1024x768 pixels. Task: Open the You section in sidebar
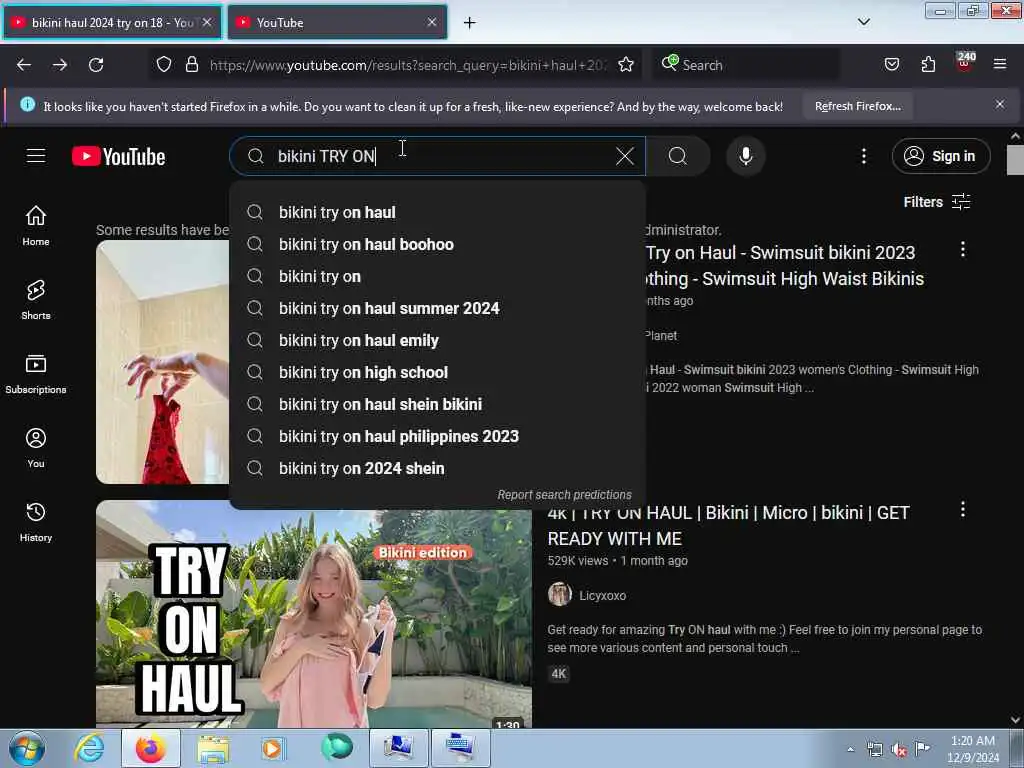point(36,447)
